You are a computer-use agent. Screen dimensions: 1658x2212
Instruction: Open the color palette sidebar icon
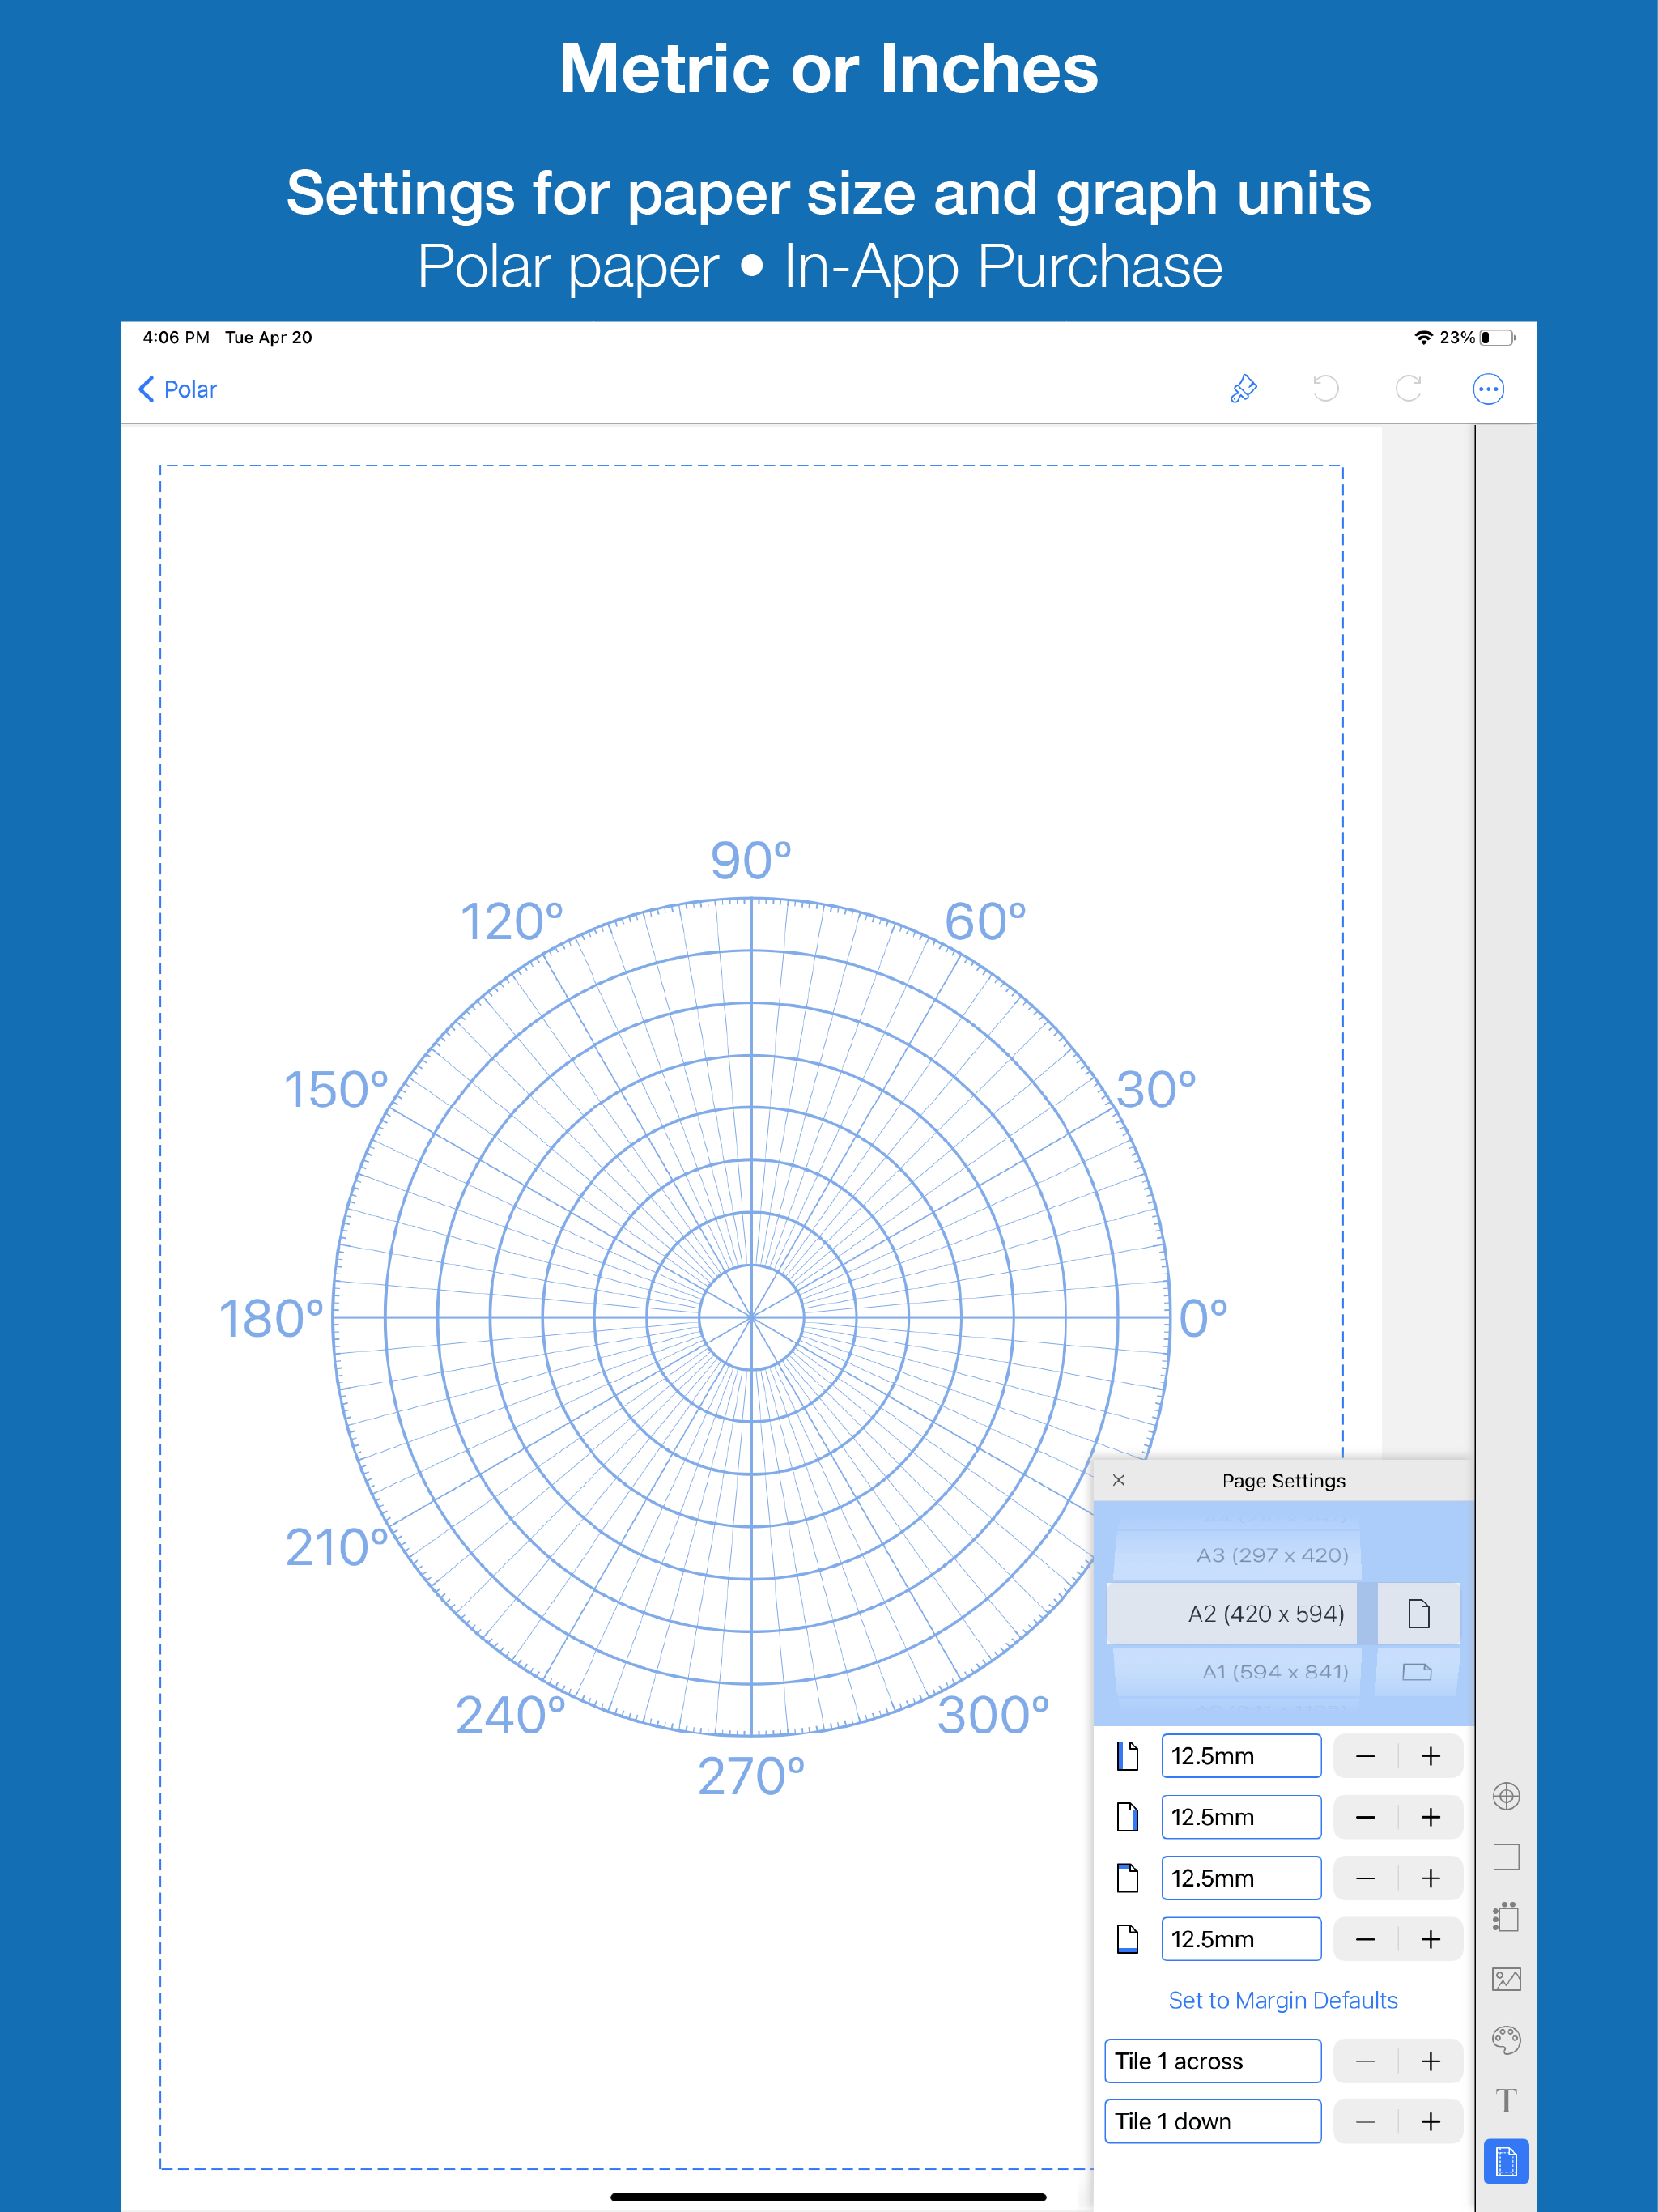1506,2040
